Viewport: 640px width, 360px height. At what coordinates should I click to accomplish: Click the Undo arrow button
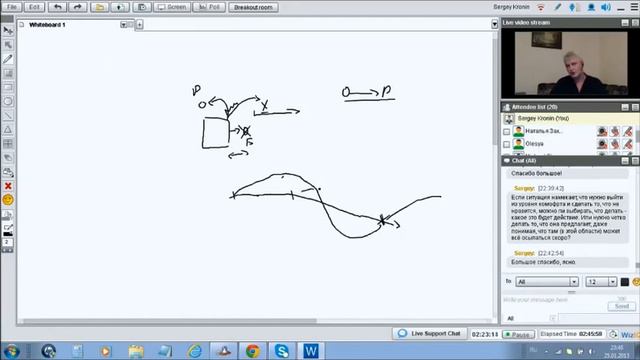[x=58, y=7]
